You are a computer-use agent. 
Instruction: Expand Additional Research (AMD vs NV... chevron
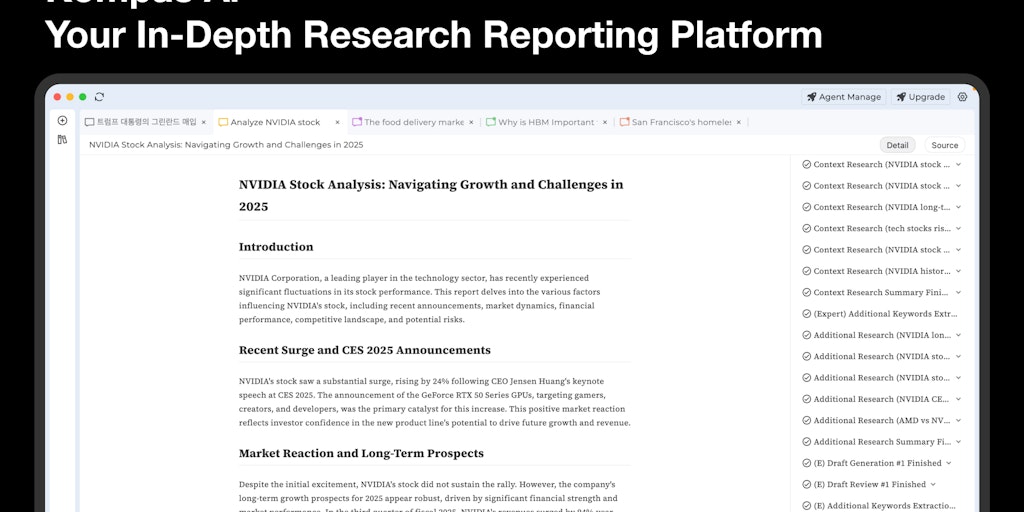pyautogui.click(x=958, y=421)
